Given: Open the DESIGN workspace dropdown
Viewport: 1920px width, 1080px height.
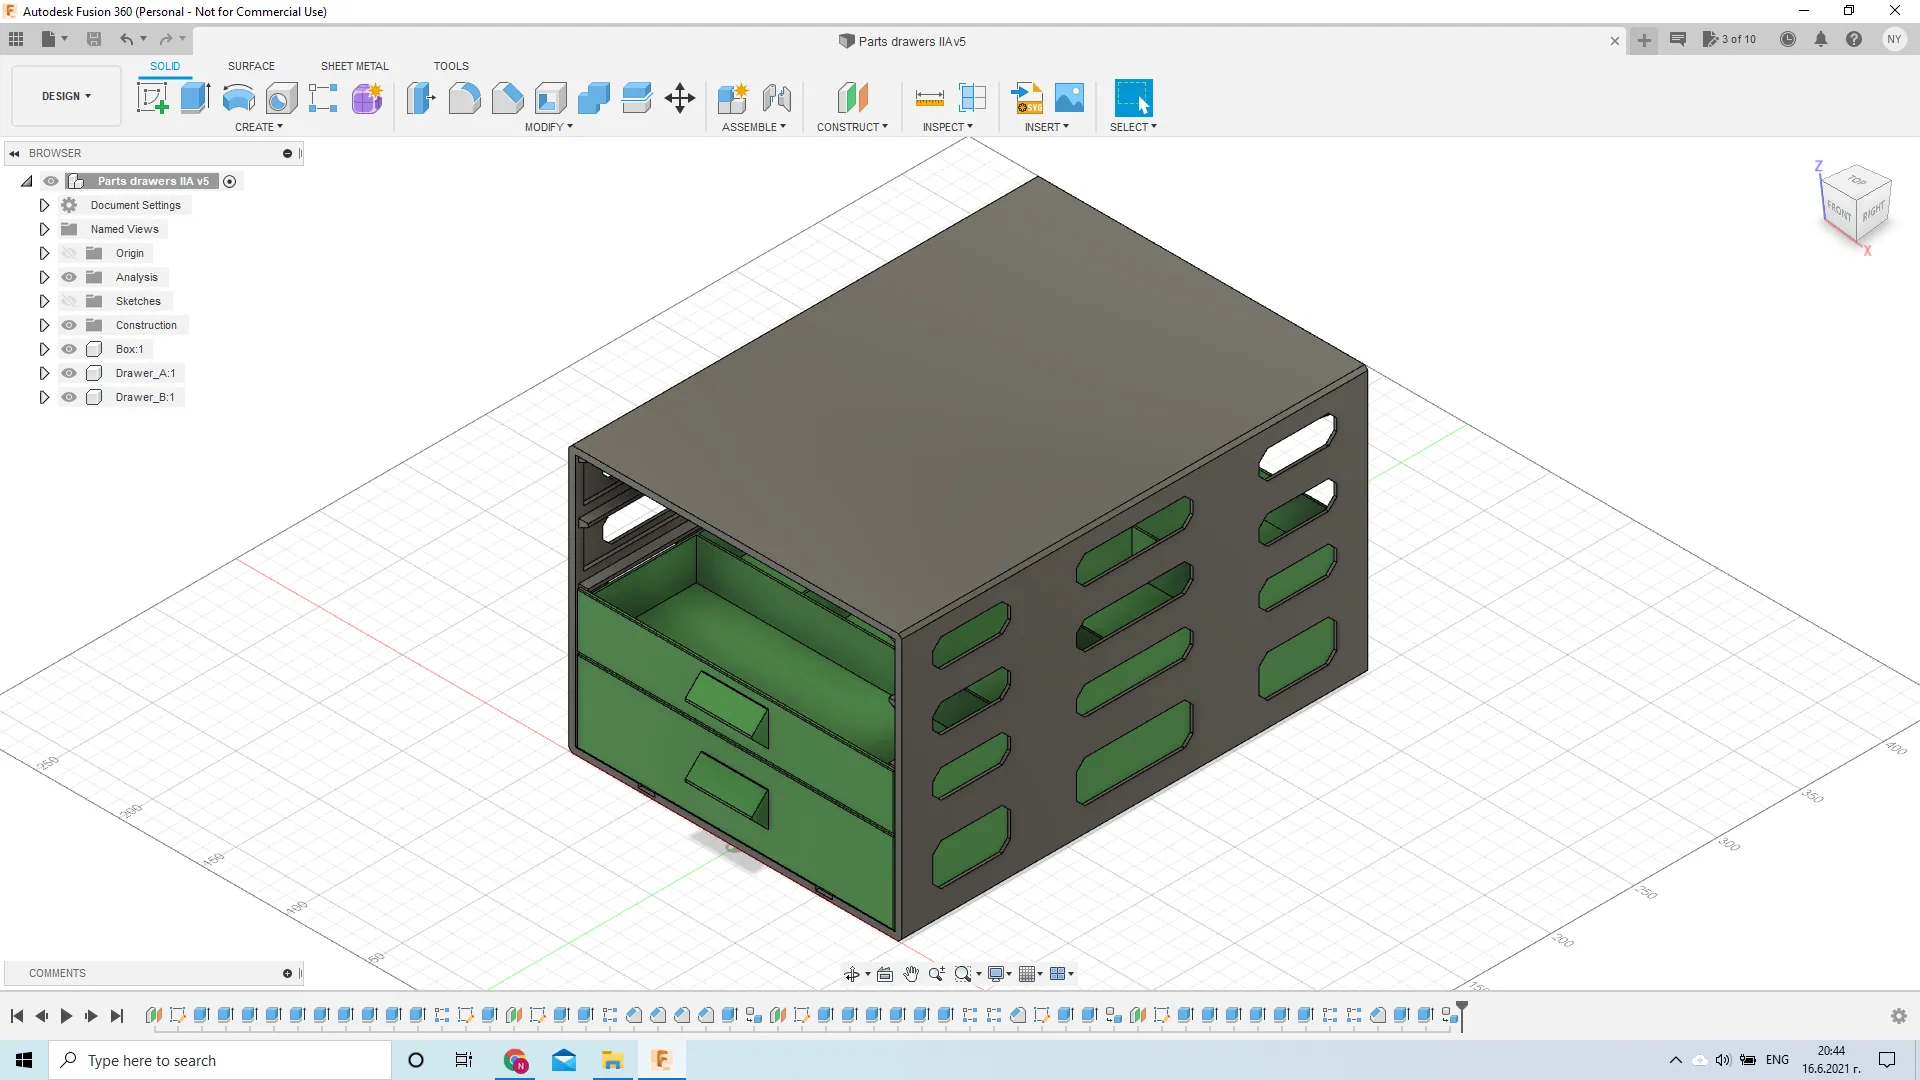Looking at the screenshot, I should click(x=66, y=96).
